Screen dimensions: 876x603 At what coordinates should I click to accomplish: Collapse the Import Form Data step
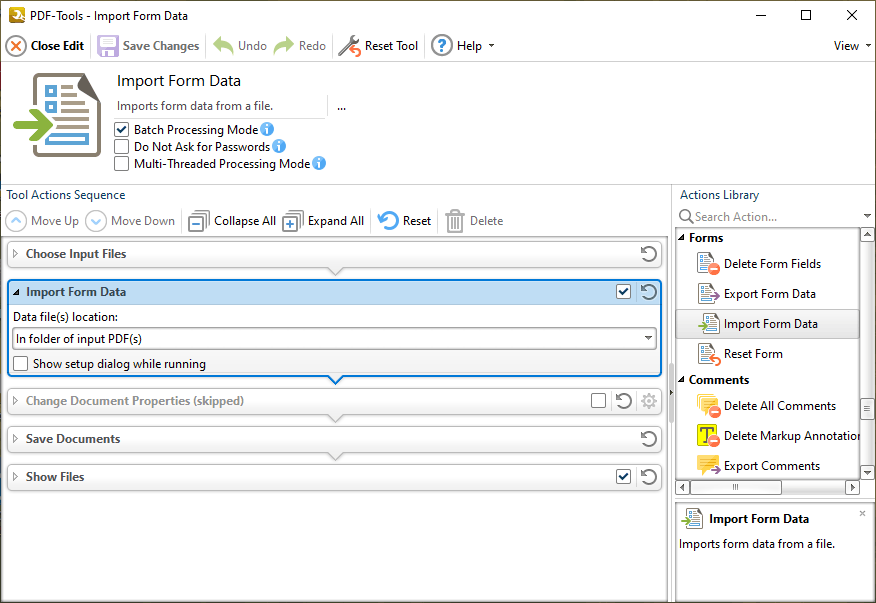pyautogui.click(x=16, y=292)
